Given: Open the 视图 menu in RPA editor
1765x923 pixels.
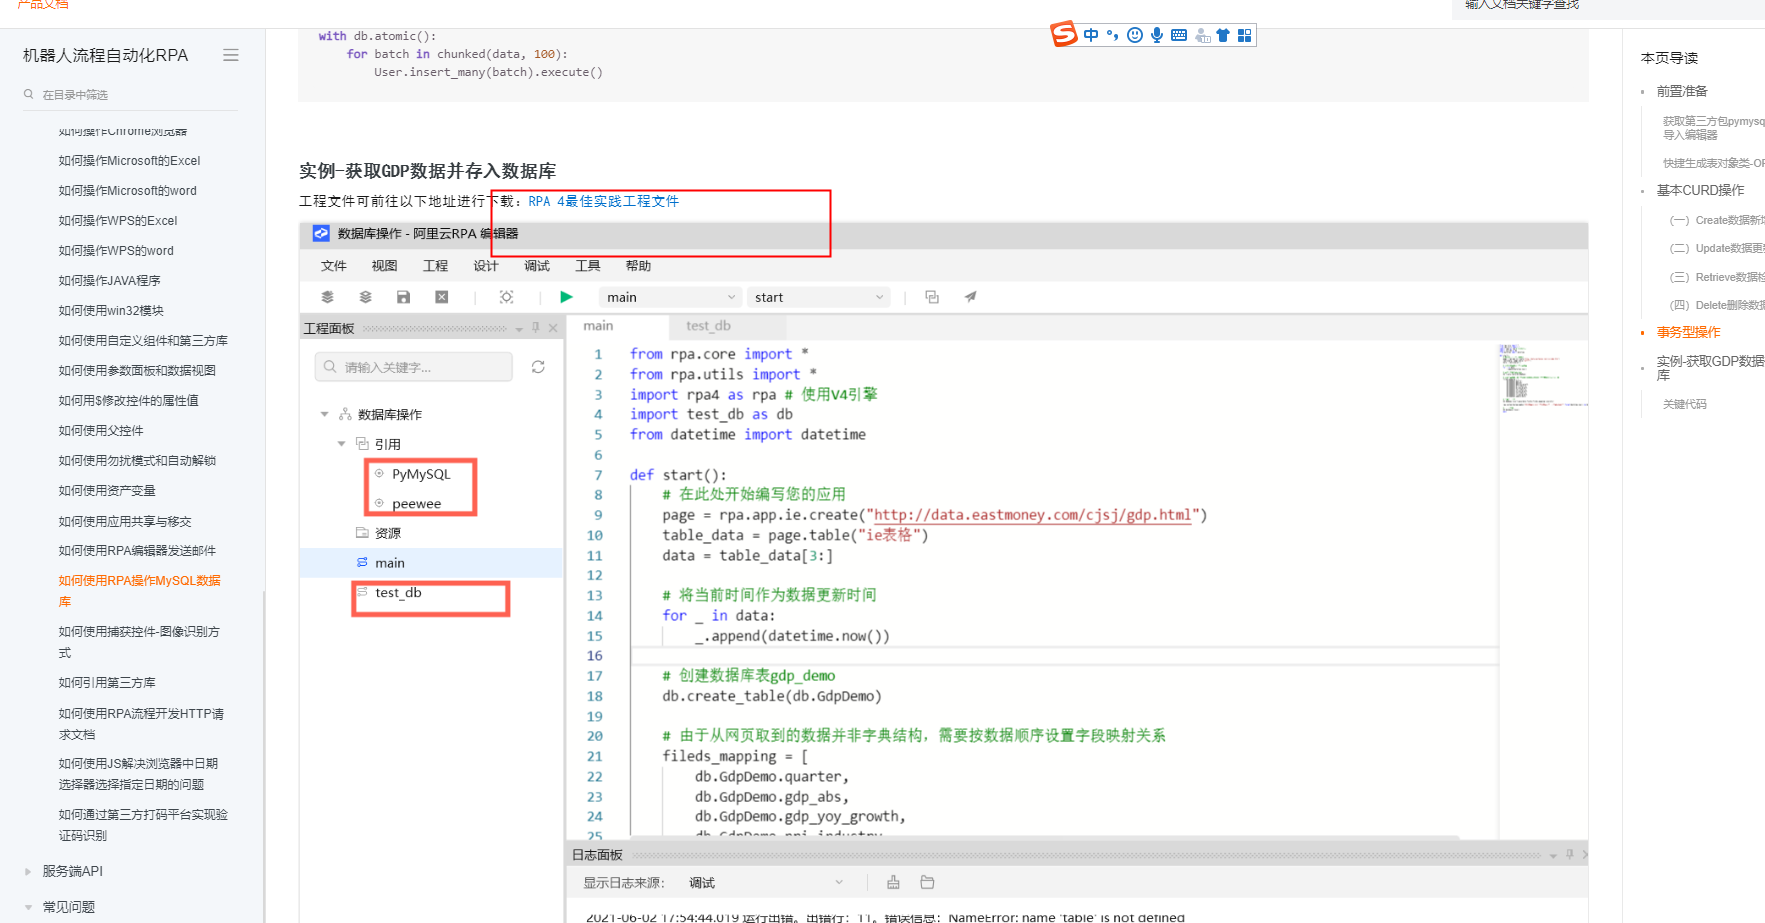Looking at the screenshot, I should (x=384, y=265).
